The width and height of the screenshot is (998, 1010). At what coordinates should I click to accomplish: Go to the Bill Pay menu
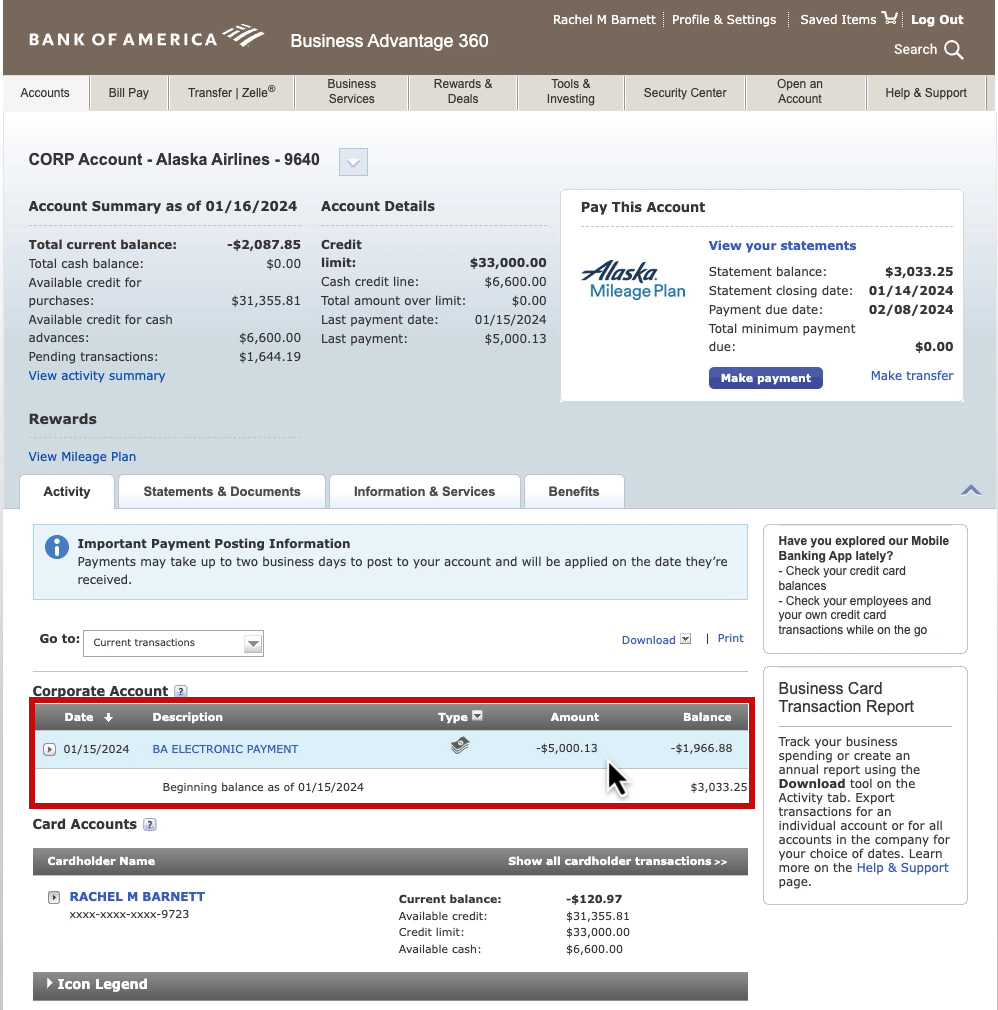coord(129,93)
